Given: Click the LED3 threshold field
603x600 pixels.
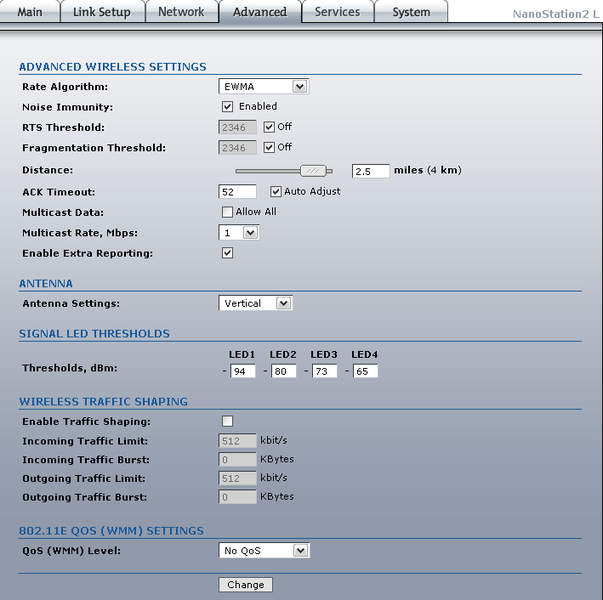Looking at the screenshot, I should (x=325, y=371).
